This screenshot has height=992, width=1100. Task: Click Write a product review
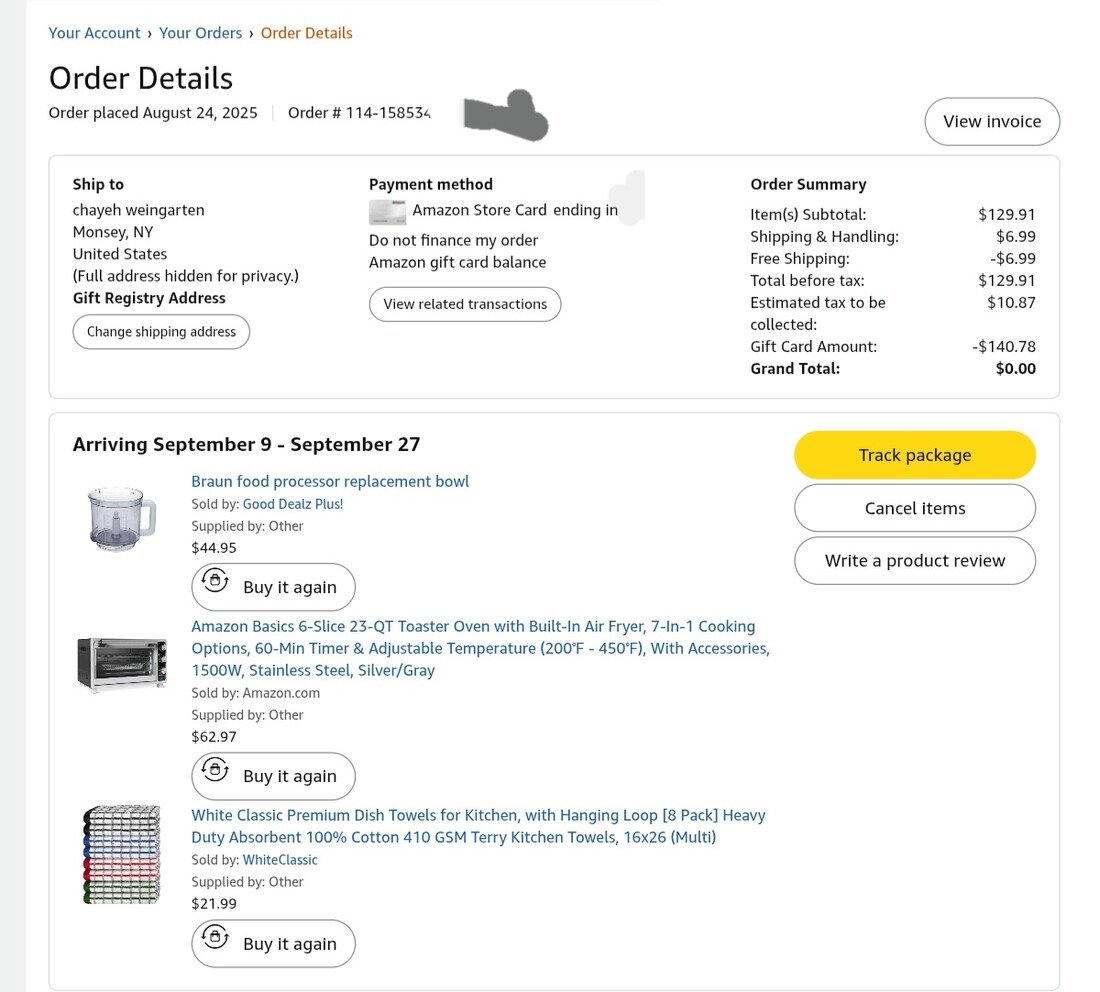click(x=914, y=560)
